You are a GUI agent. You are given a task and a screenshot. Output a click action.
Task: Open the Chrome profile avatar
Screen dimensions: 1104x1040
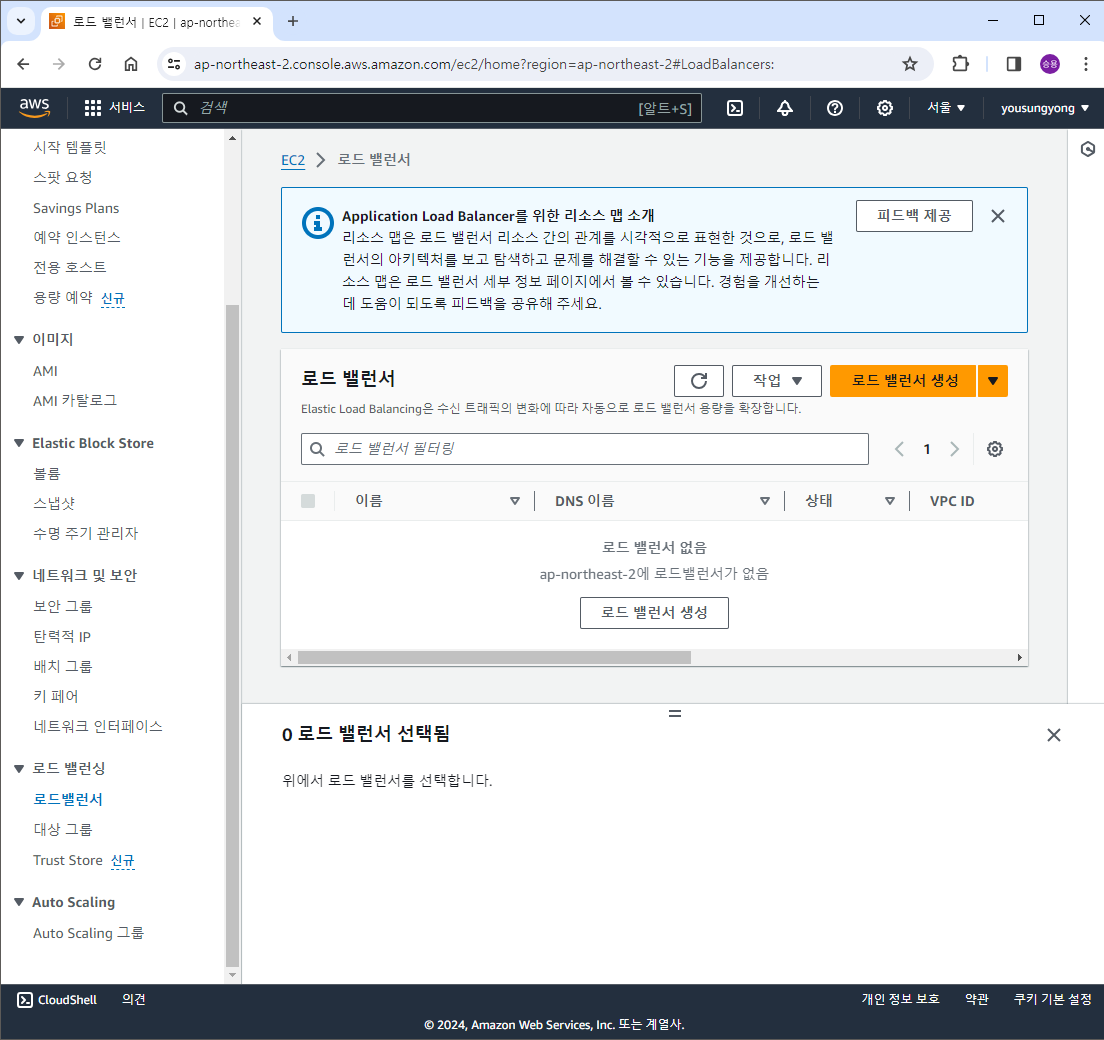coord(1050,64)
